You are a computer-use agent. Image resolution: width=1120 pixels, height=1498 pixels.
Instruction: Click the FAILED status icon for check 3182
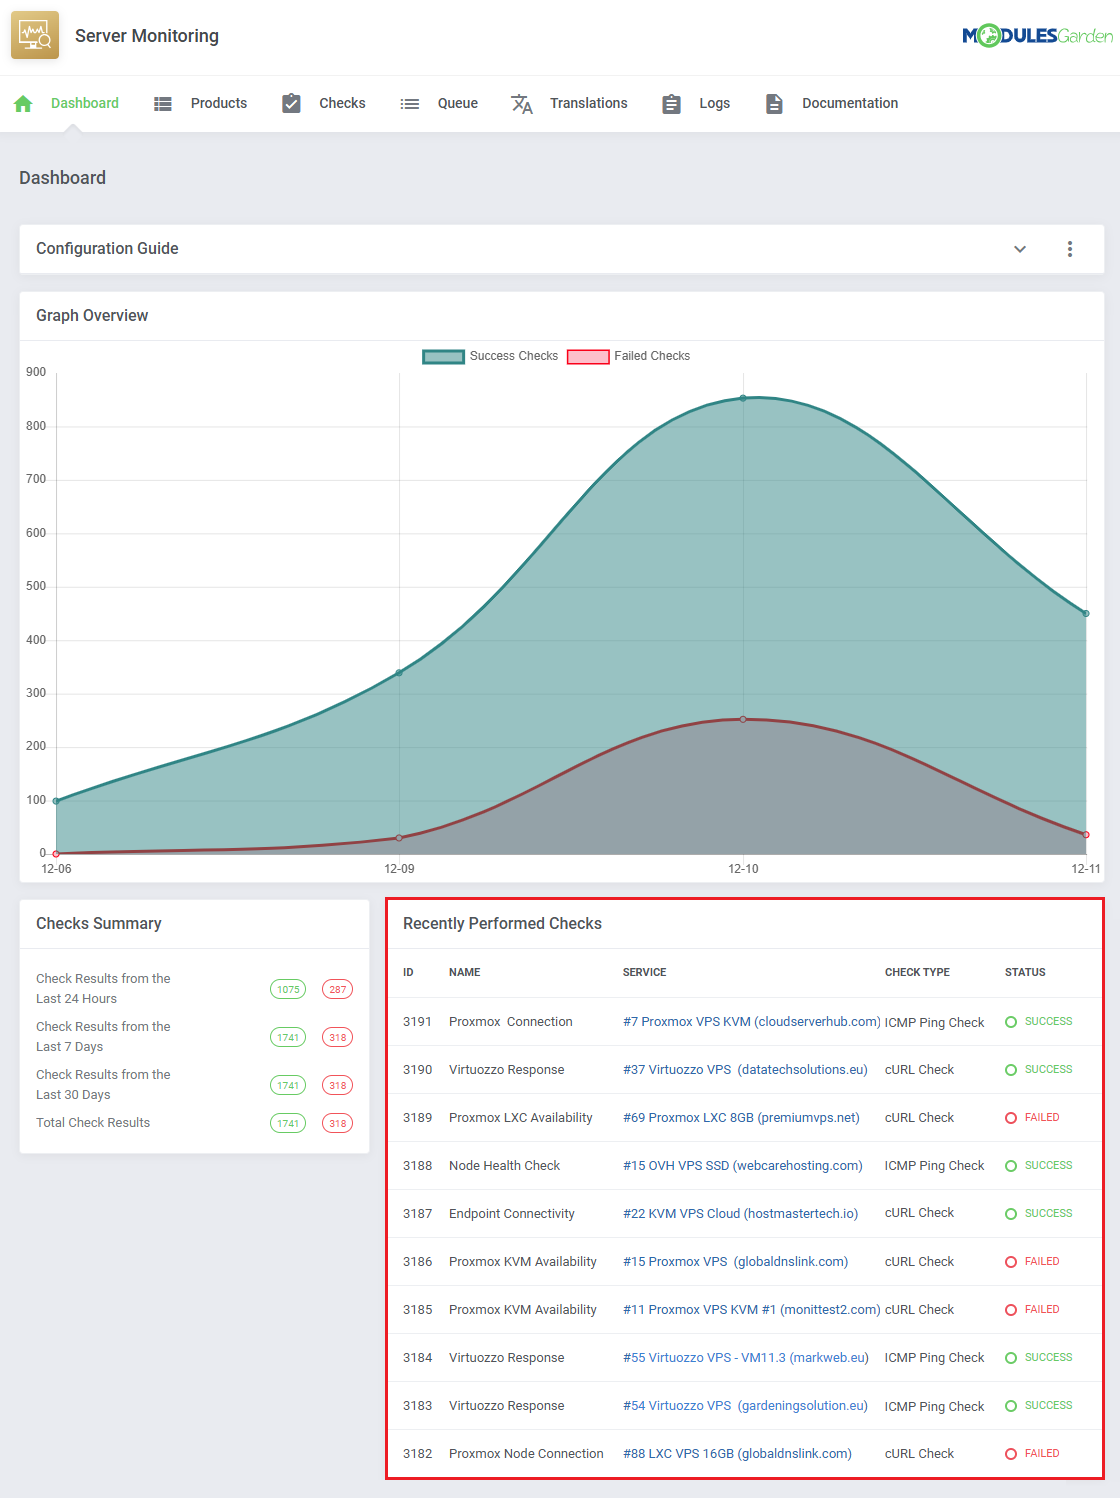click(x=1011, y=1454)
